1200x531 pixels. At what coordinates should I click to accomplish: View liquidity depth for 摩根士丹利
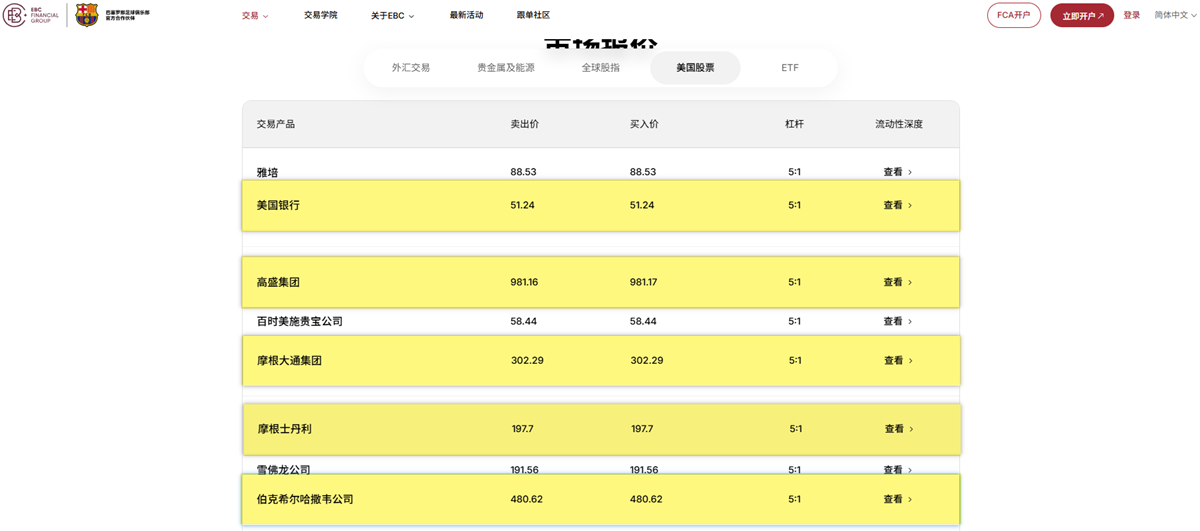click(899, 429)
